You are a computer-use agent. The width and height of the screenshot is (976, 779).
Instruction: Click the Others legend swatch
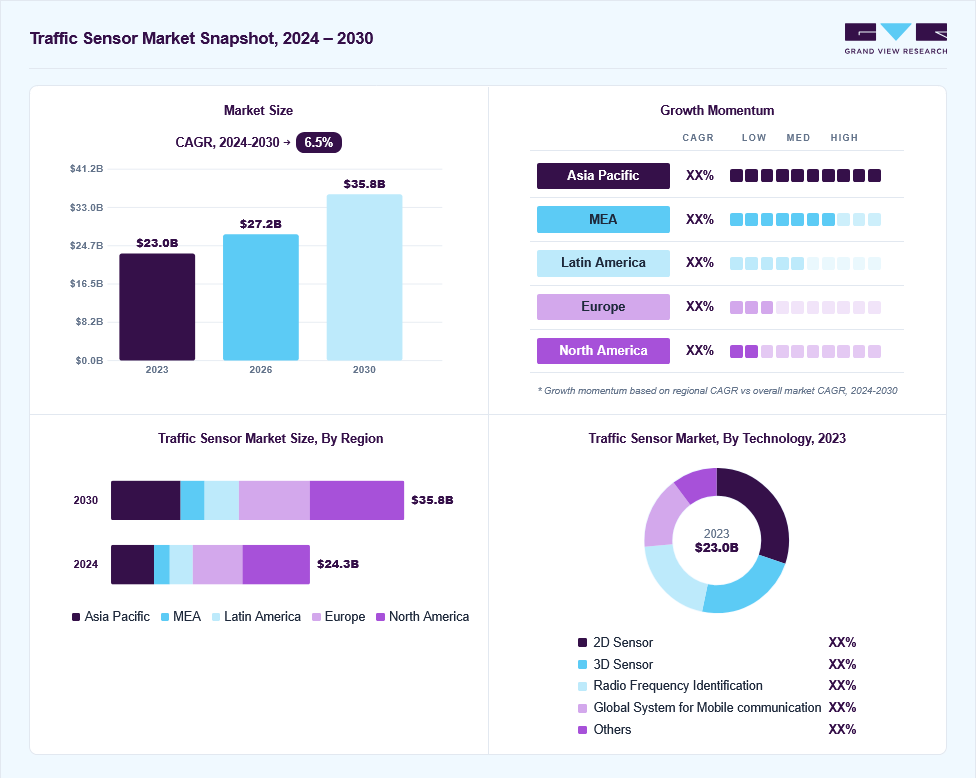coord(583,730)
